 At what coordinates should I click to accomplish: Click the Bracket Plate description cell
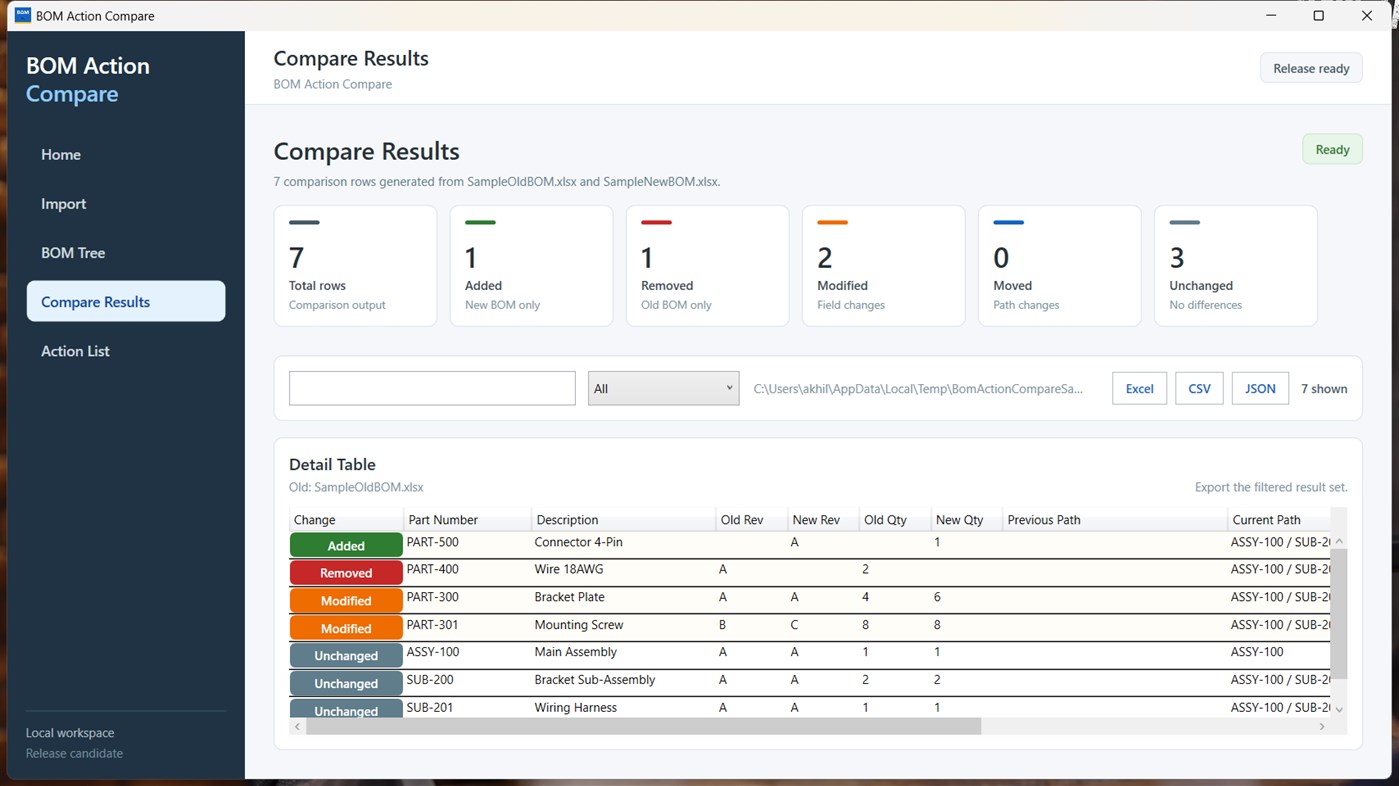623,598
